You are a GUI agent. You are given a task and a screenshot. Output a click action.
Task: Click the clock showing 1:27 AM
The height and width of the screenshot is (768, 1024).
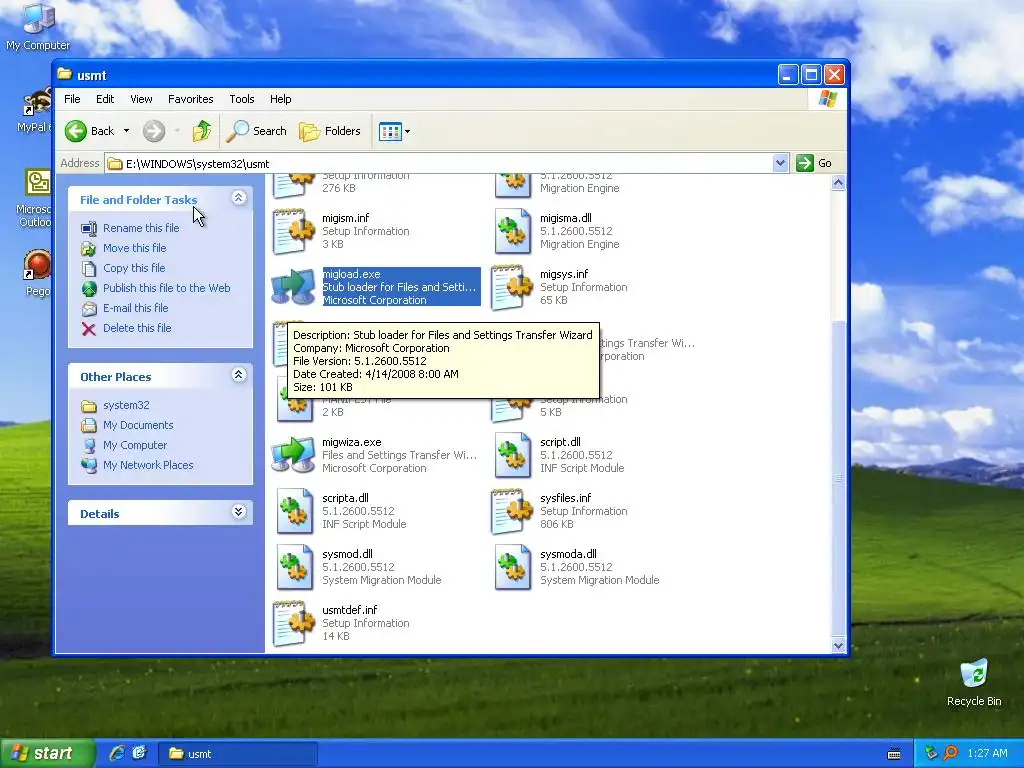[x=987, y=753]
